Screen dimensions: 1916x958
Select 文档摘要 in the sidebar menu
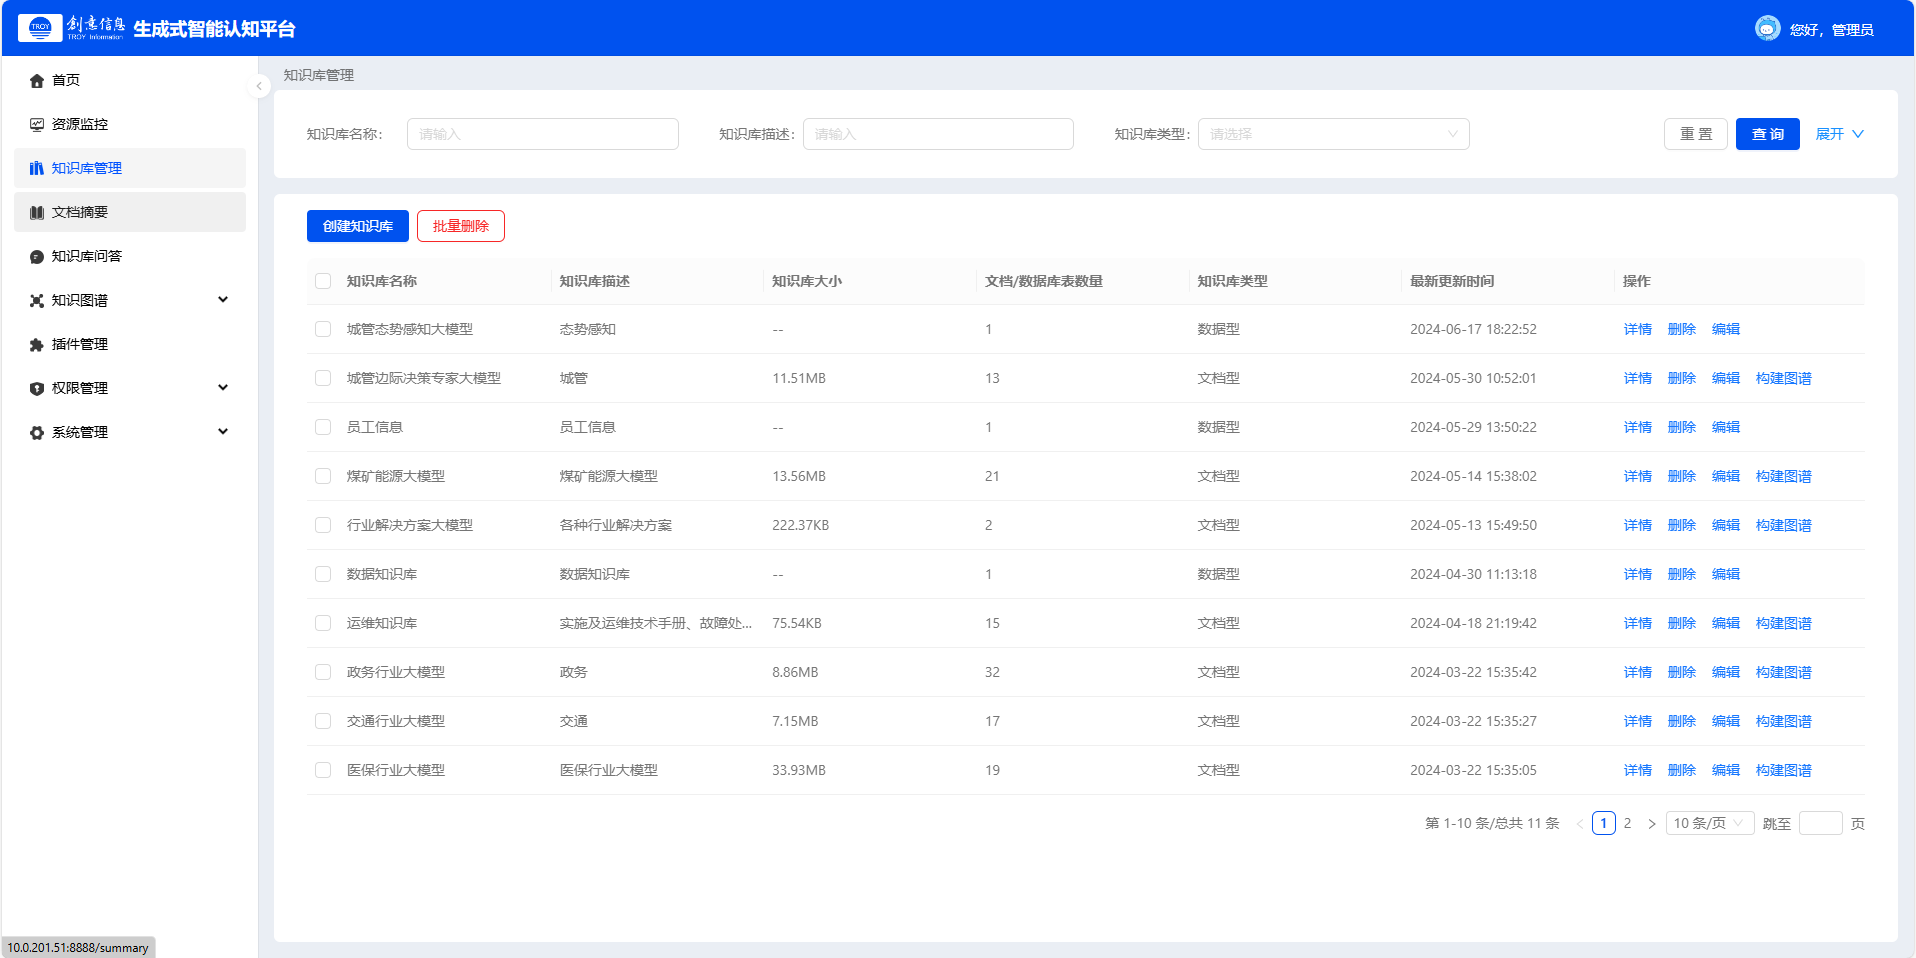click(x=130, y=212)
